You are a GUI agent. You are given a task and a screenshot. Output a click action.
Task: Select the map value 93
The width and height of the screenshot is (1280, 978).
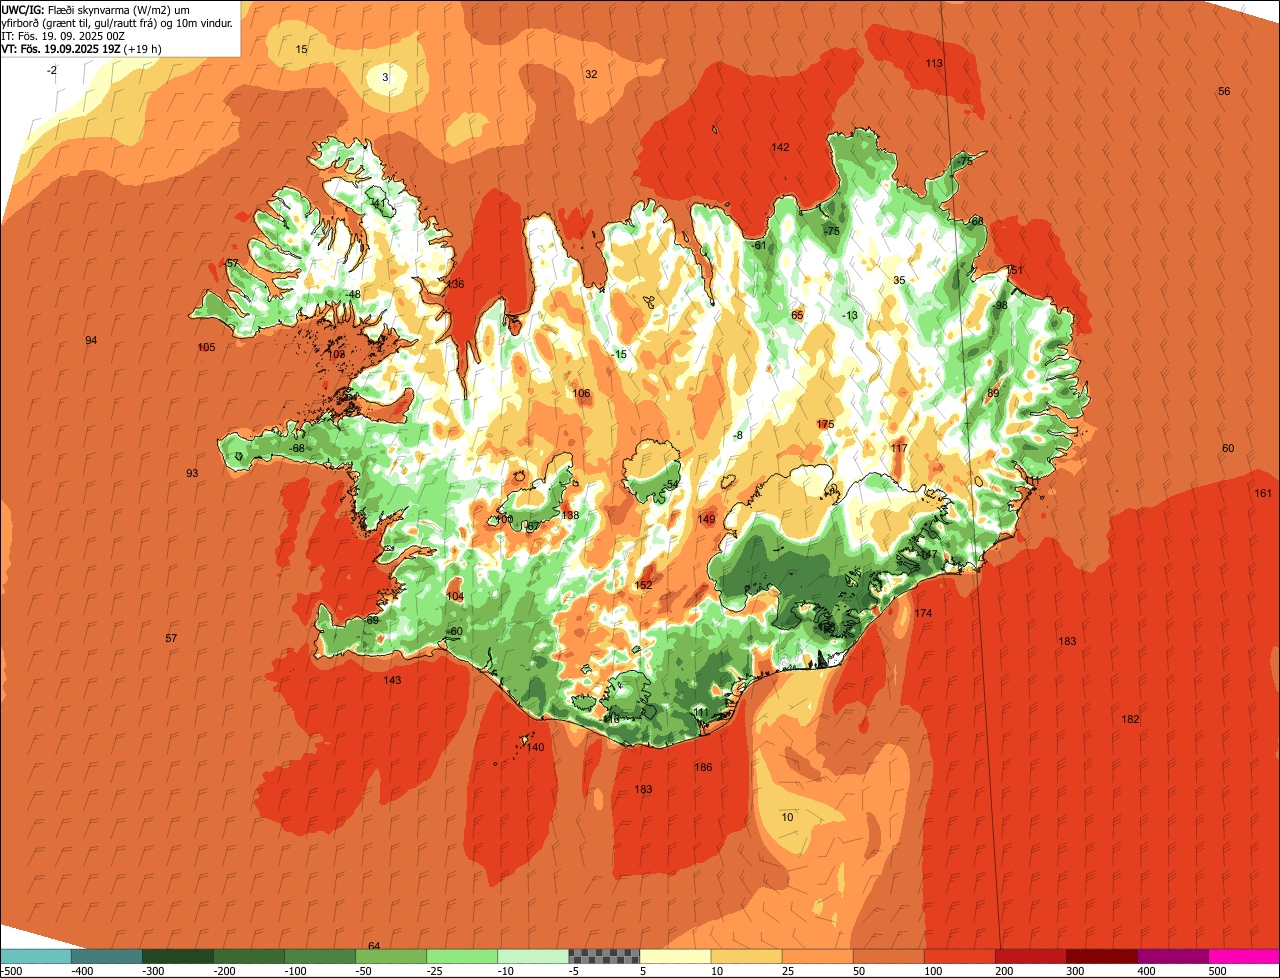tap(192, 473)
